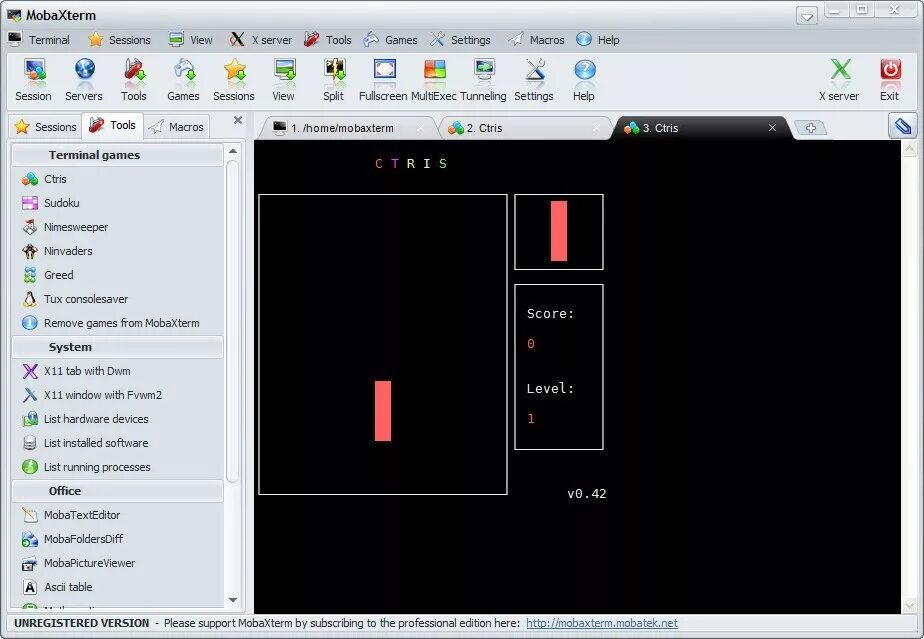
Task: Open X11 window with Fvwm2
Action: click(x=92, y=396)
